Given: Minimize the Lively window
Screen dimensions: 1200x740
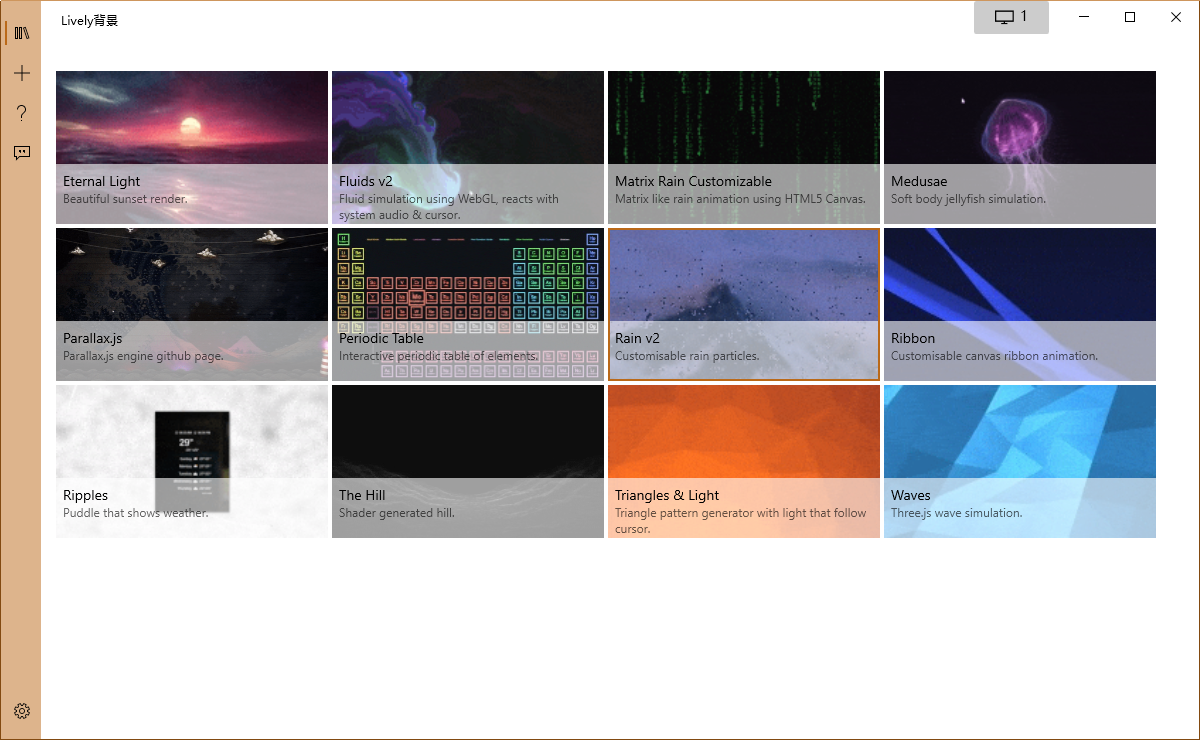Looking at the screenshot, I should pyautogui.click(x=1084, y=17).
